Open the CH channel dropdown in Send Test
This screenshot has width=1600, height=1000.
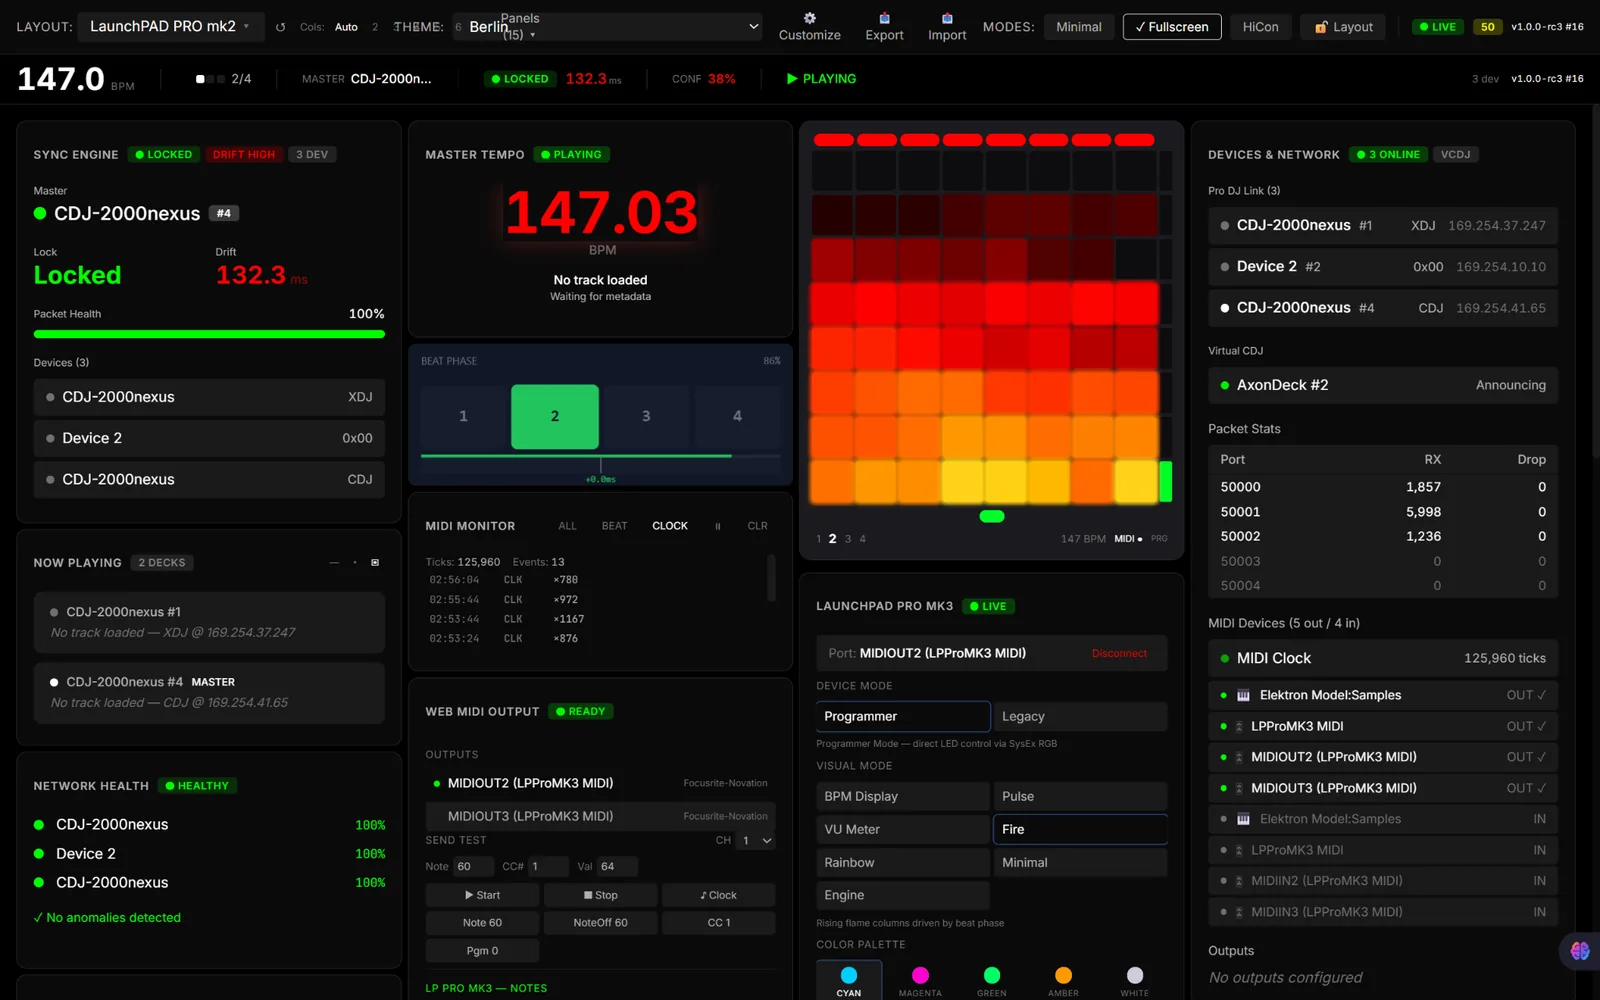point(756,841)
